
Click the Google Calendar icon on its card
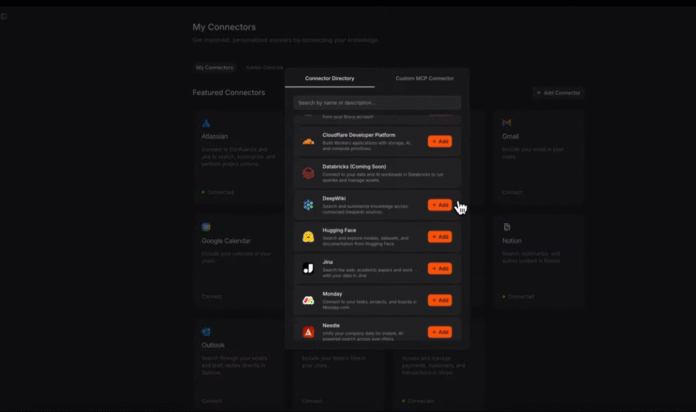tap(206, 227)
